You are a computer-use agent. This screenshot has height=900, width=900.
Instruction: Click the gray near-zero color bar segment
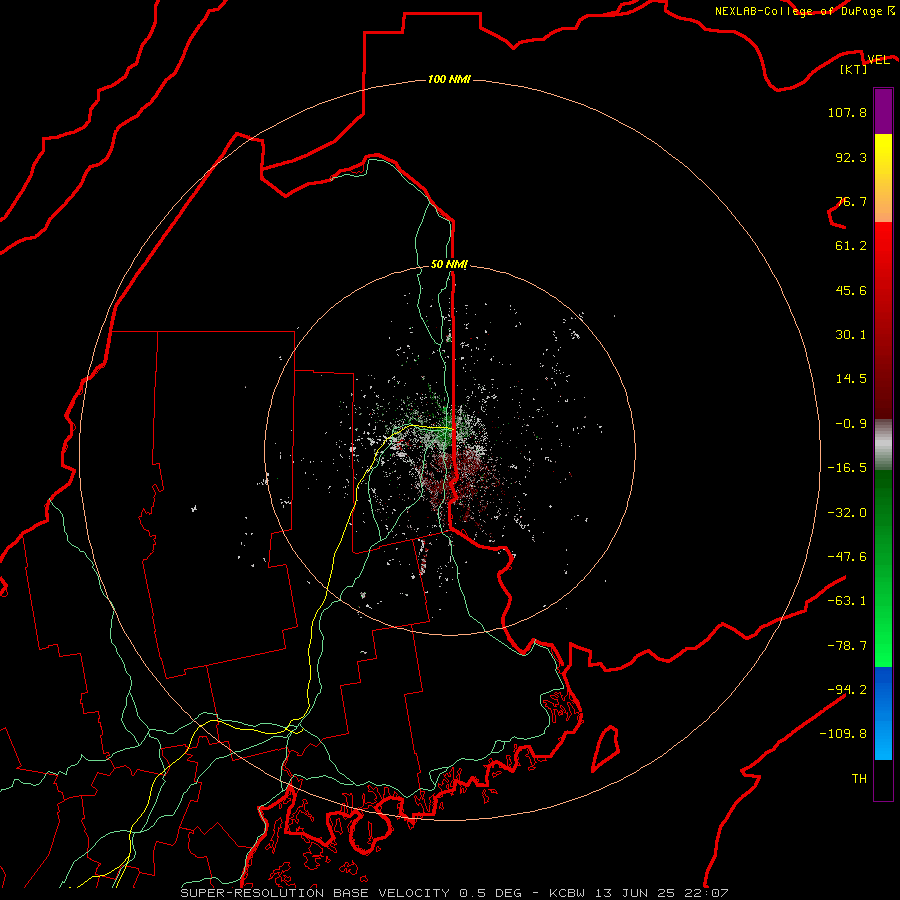(883, 445)
